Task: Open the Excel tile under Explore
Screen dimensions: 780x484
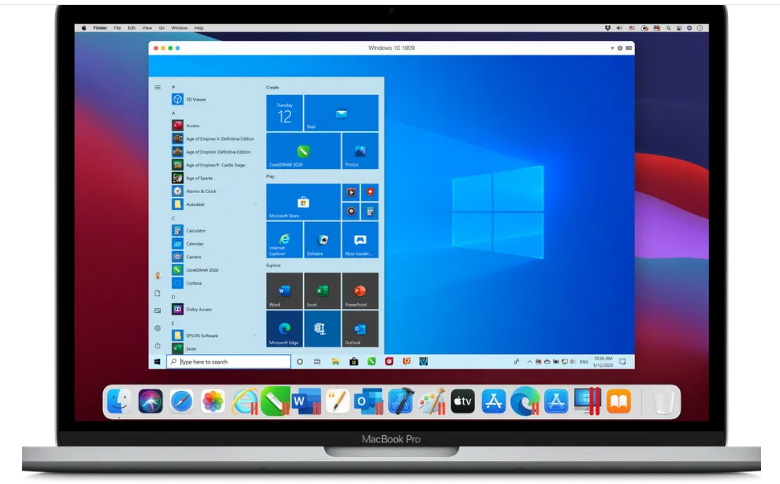Action: click(322, 291)
